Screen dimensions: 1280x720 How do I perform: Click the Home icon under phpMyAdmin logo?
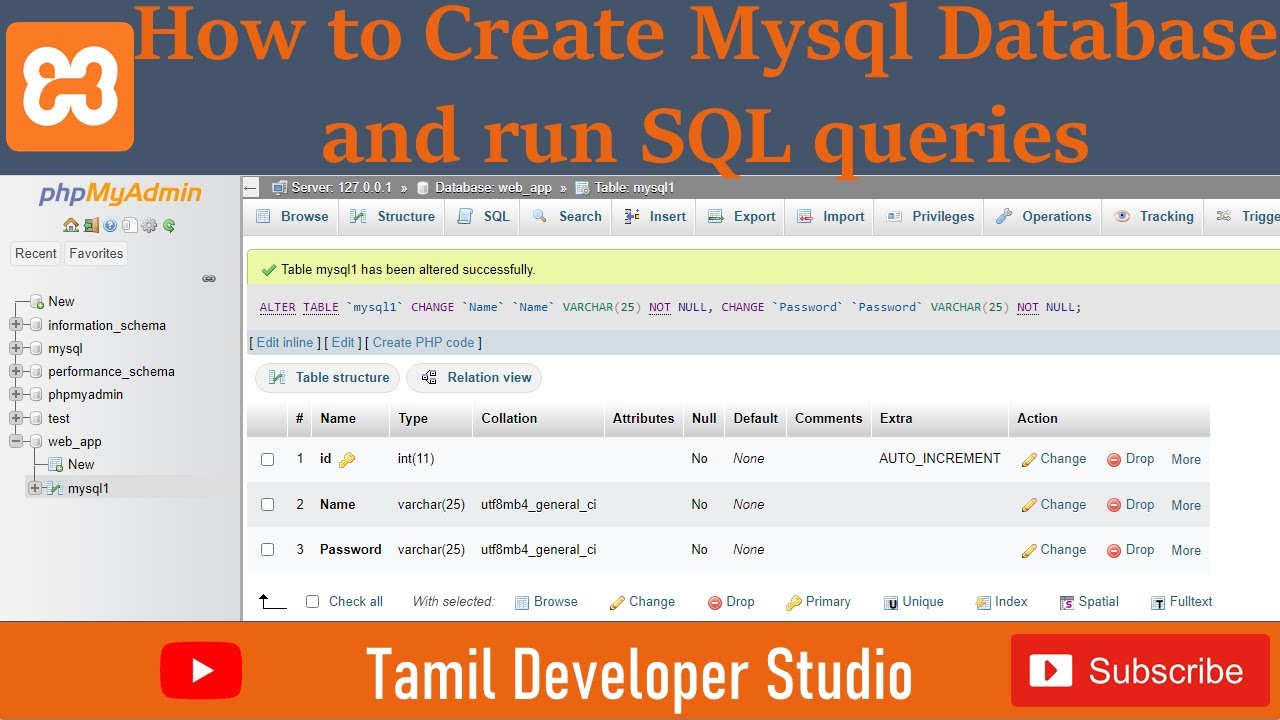[x=70, y=225]
